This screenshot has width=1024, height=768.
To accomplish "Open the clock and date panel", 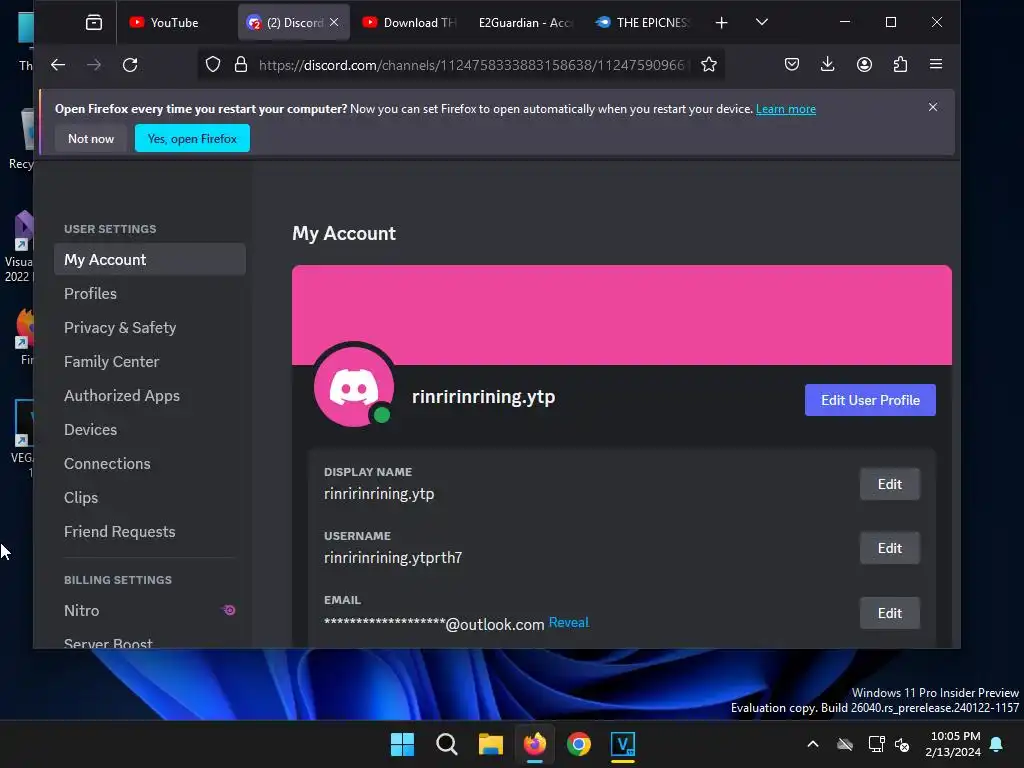I will pyautogui.click(x=953, y=744).
